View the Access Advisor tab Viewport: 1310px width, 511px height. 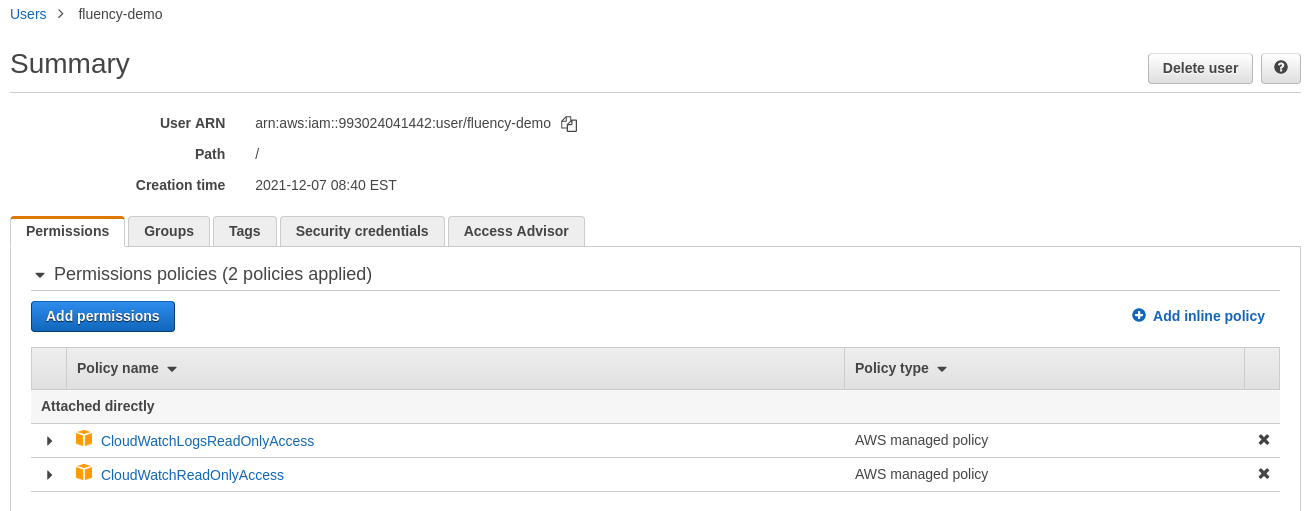click(516, 231)
